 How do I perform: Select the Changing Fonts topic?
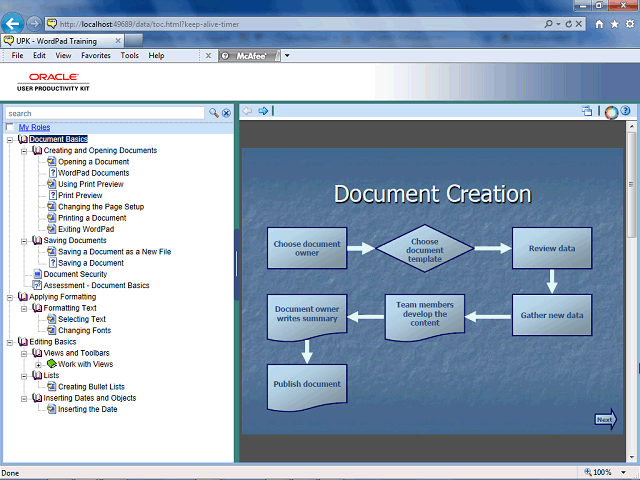tap(84, 330)
